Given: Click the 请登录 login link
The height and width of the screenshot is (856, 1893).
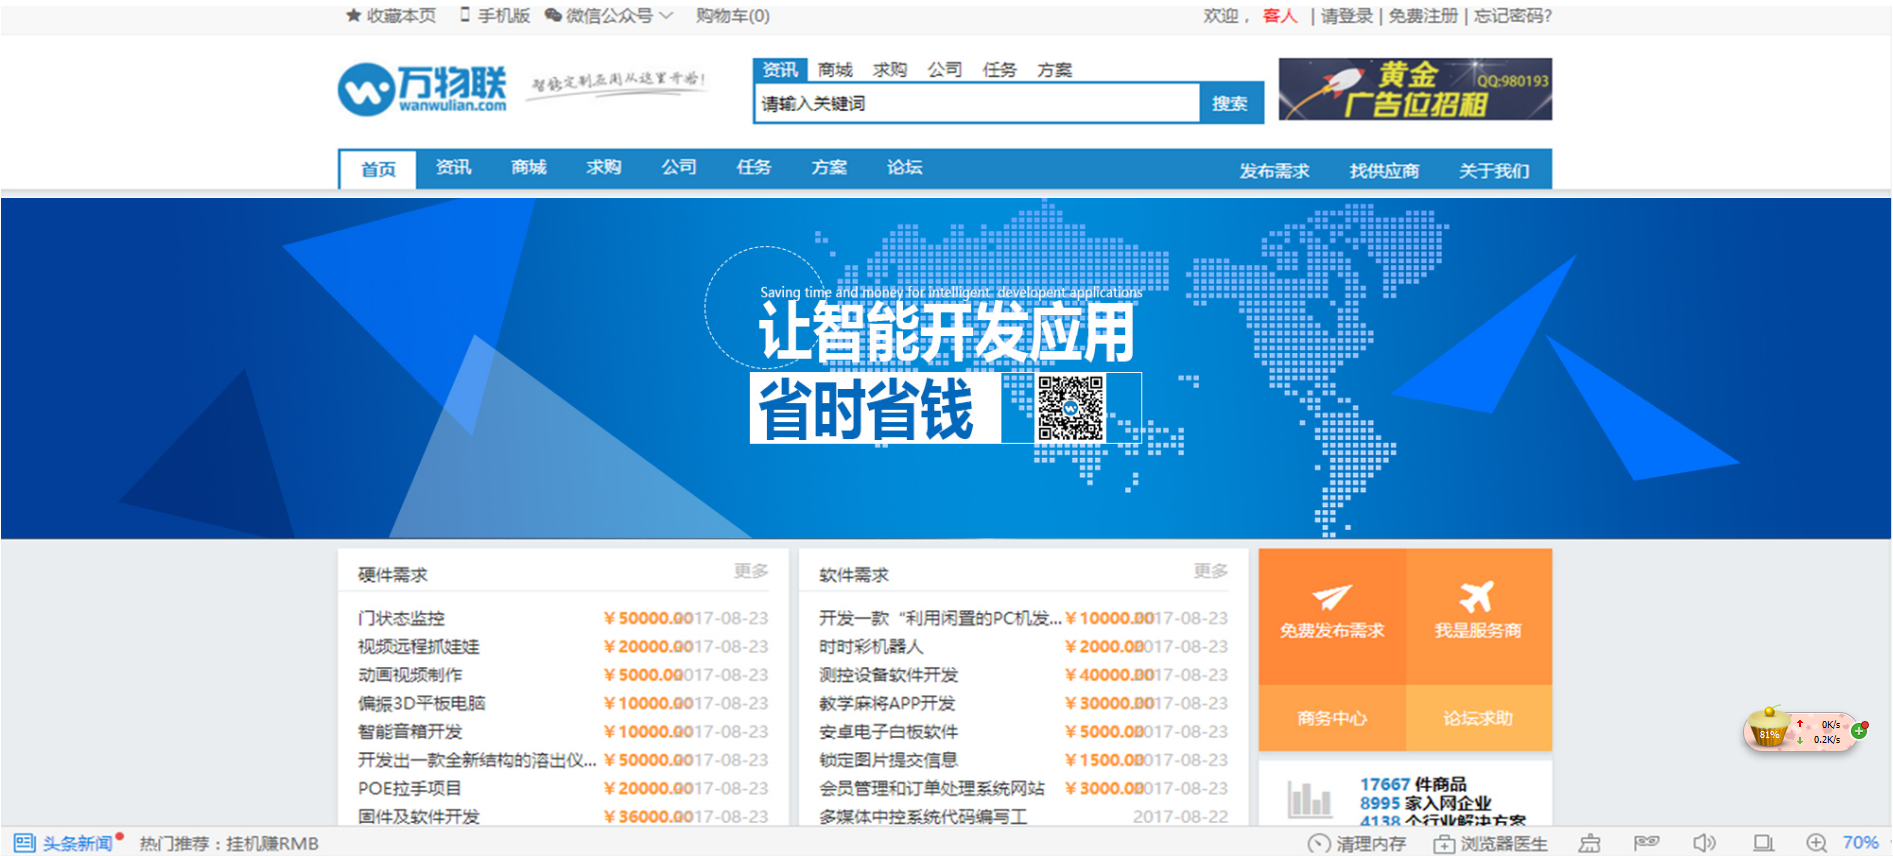Looking at the screenshot, I should tap(1347, 16).
